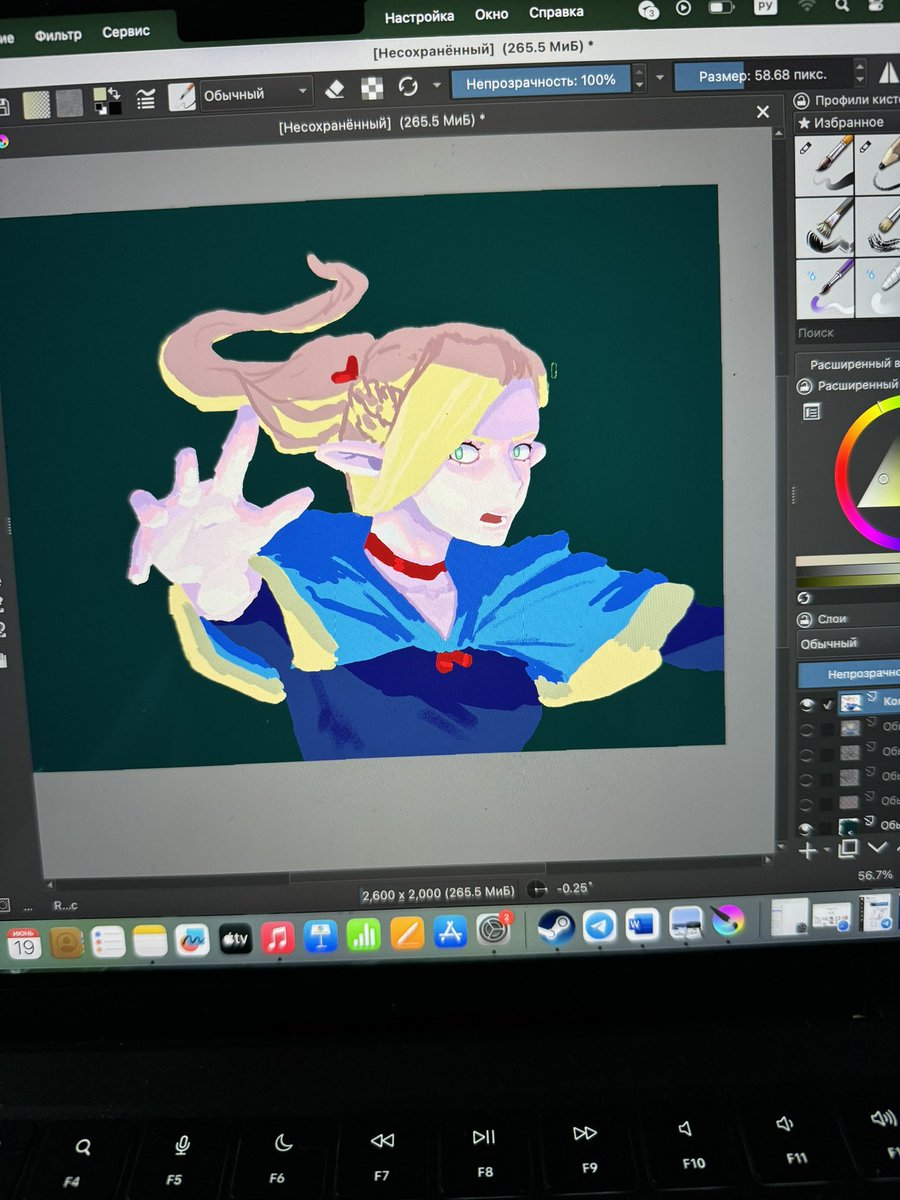The height and width of the screenshot is (1200, 900).
Task: Open the "Избранное" brush tag dropdown
Action: click(x=848, y=122)
